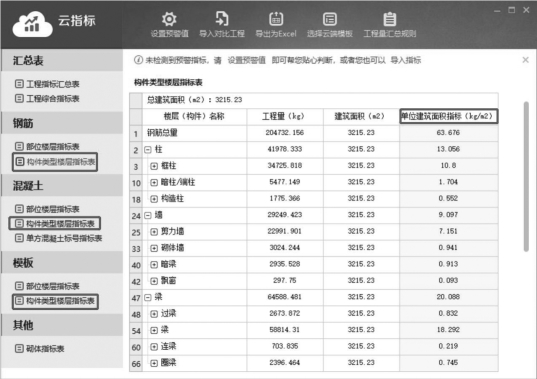
Task: Select 构件类型楼层指标表 under 混凝土
Action: point(55,224)
